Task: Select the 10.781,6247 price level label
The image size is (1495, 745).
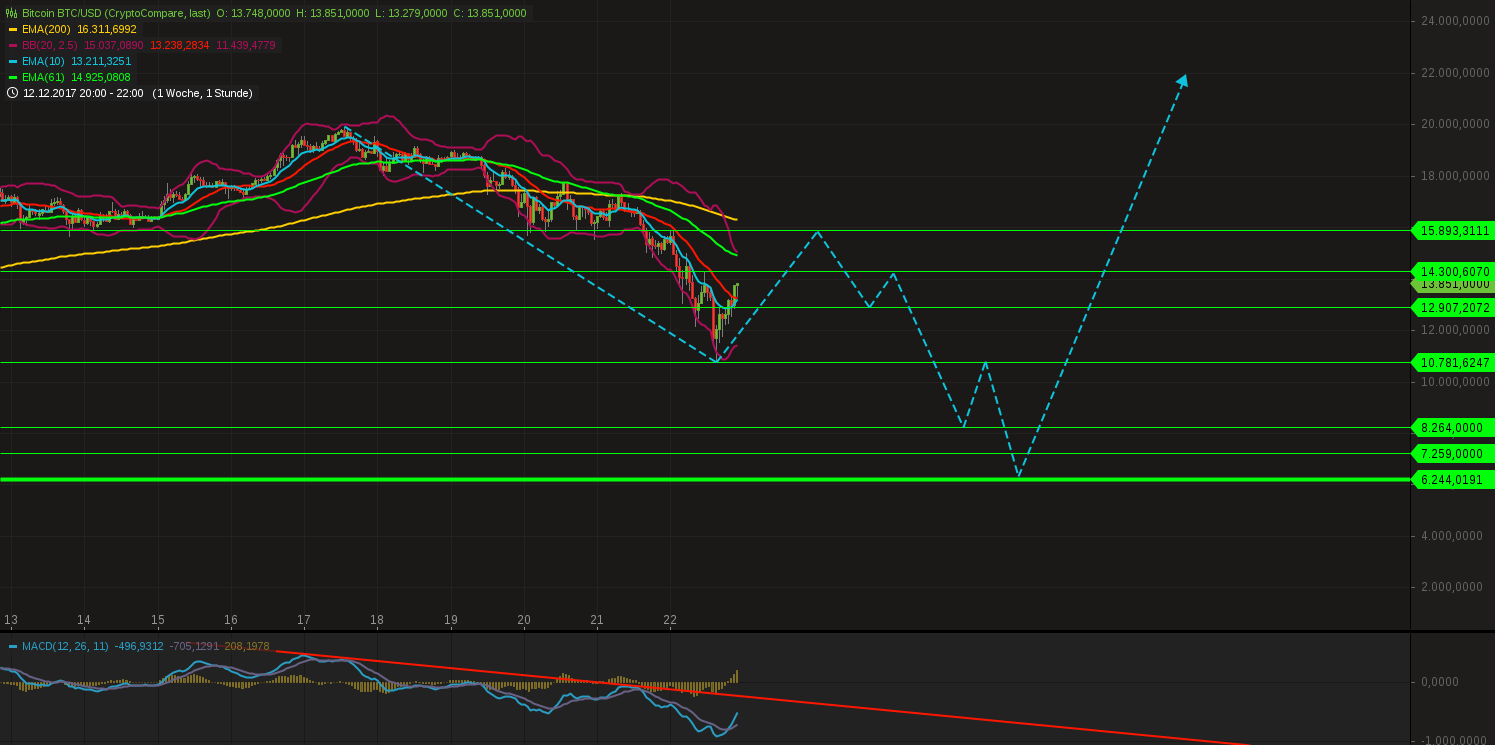Action: (x=1453, y=362)
